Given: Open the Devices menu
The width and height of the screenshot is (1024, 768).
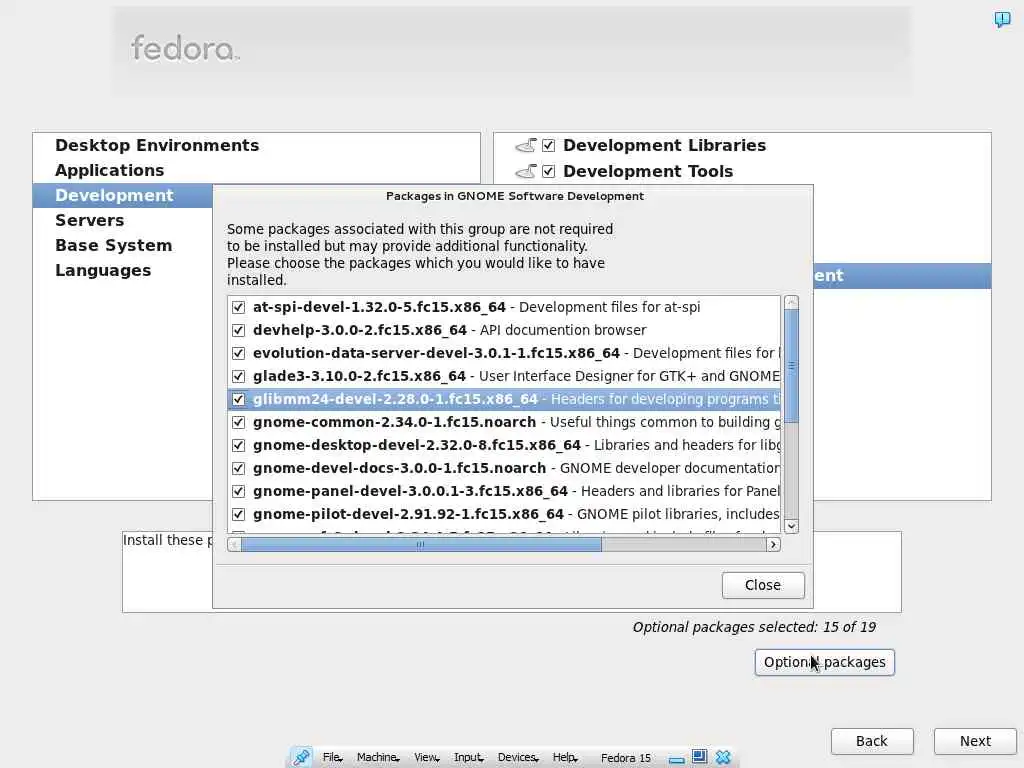Looking at the screenshot, I should pos(518,758).
